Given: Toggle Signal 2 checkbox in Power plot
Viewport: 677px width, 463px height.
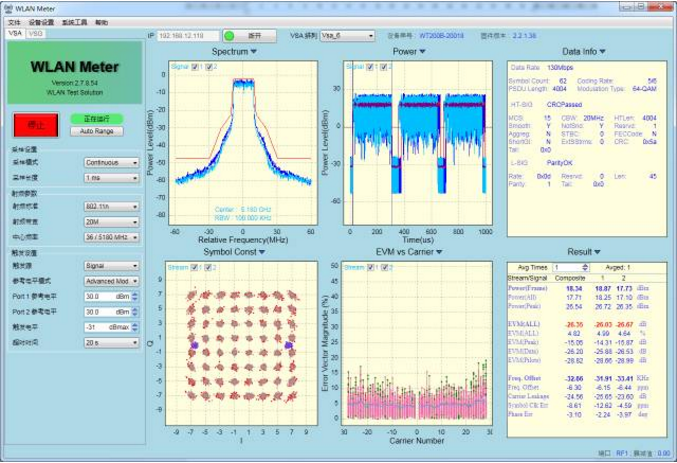Looking at the screenshot, I should point(384,67).
